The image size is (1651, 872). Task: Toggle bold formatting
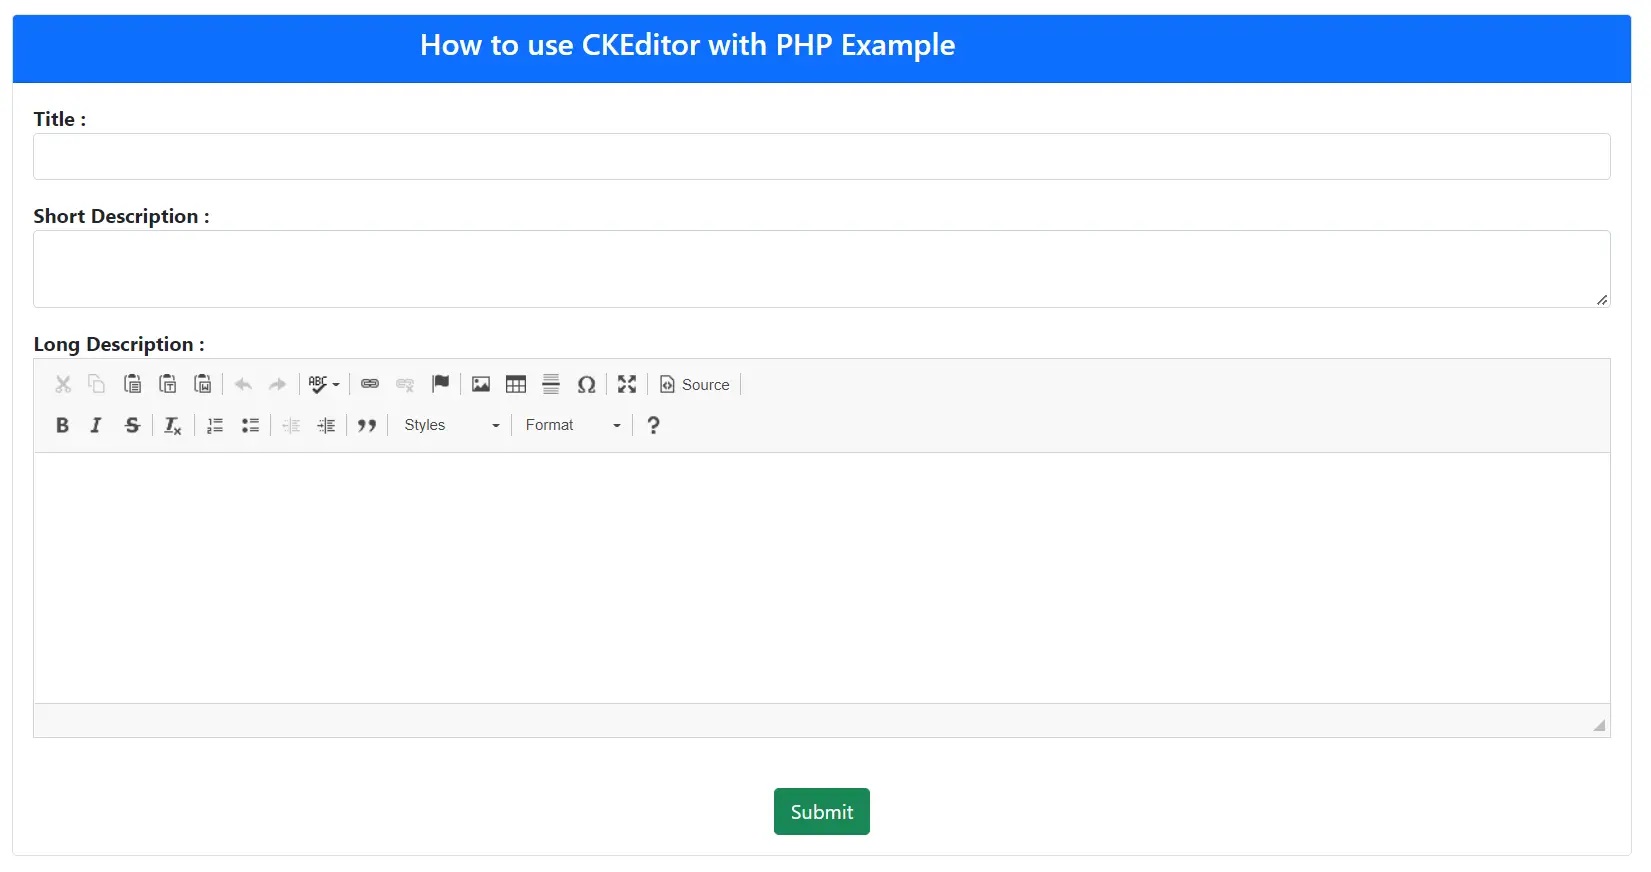62,425
